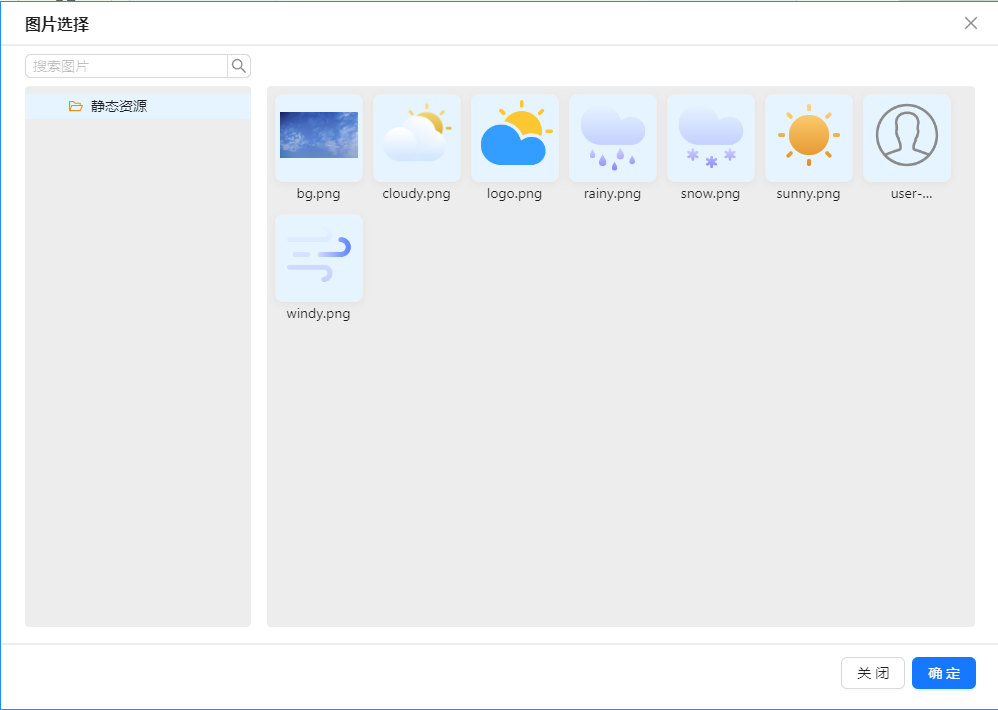Click the search magnifier icon
Screen dimensions: 998x710
239,66
